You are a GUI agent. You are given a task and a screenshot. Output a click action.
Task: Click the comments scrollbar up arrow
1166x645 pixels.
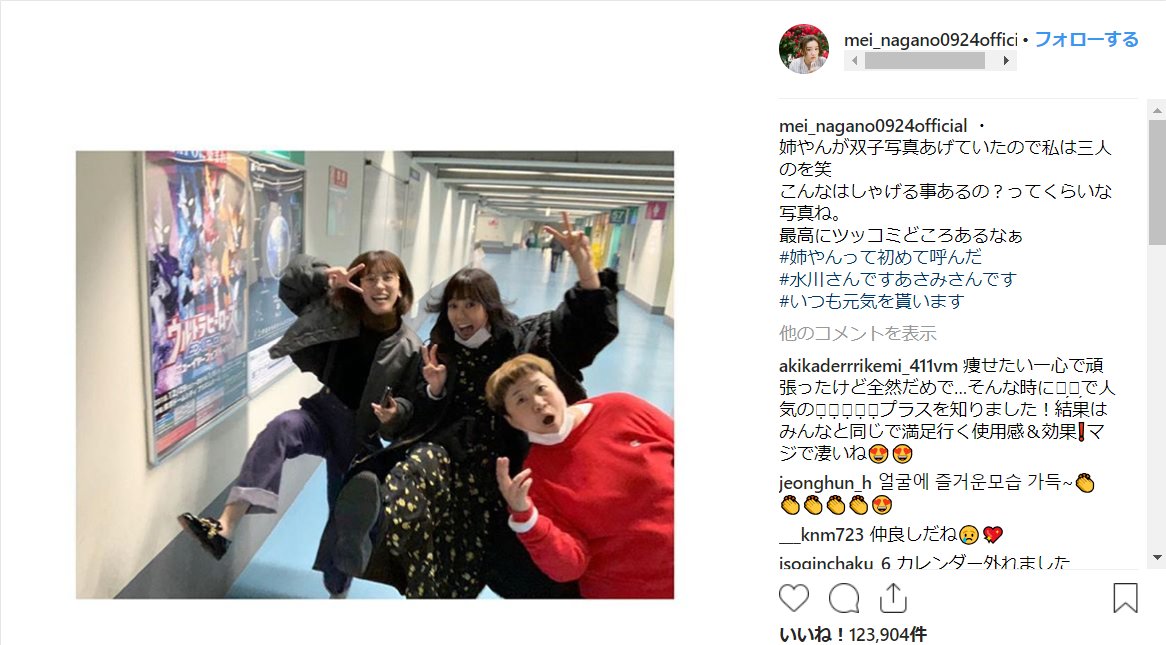(1156, 111)
